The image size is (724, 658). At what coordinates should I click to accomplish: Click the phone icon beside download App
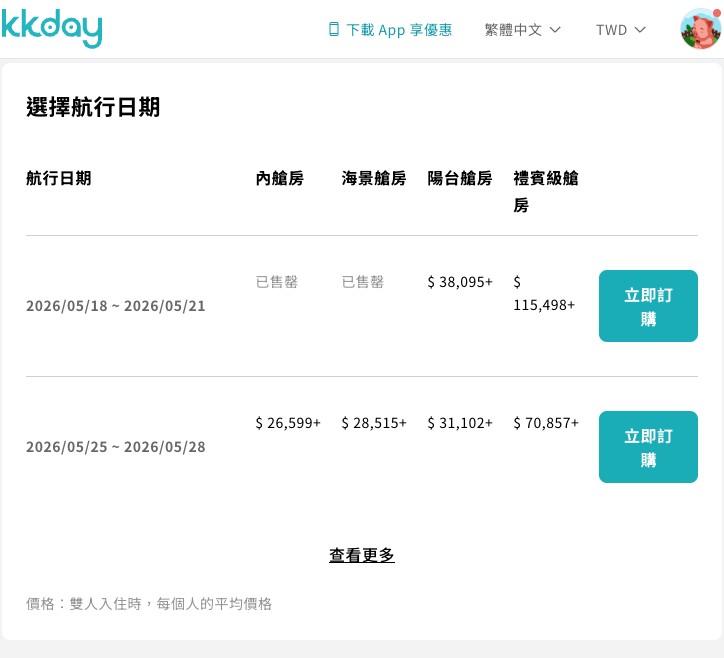[x=334, y=30]
